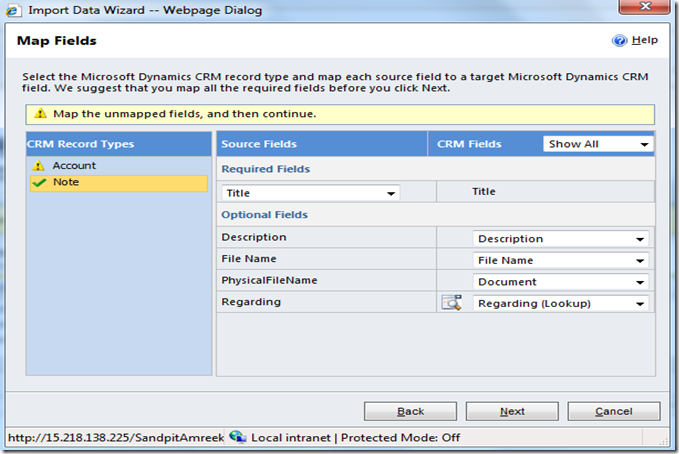
Task: Close the Import Data Wizard dialog
Action: [644, 6]
